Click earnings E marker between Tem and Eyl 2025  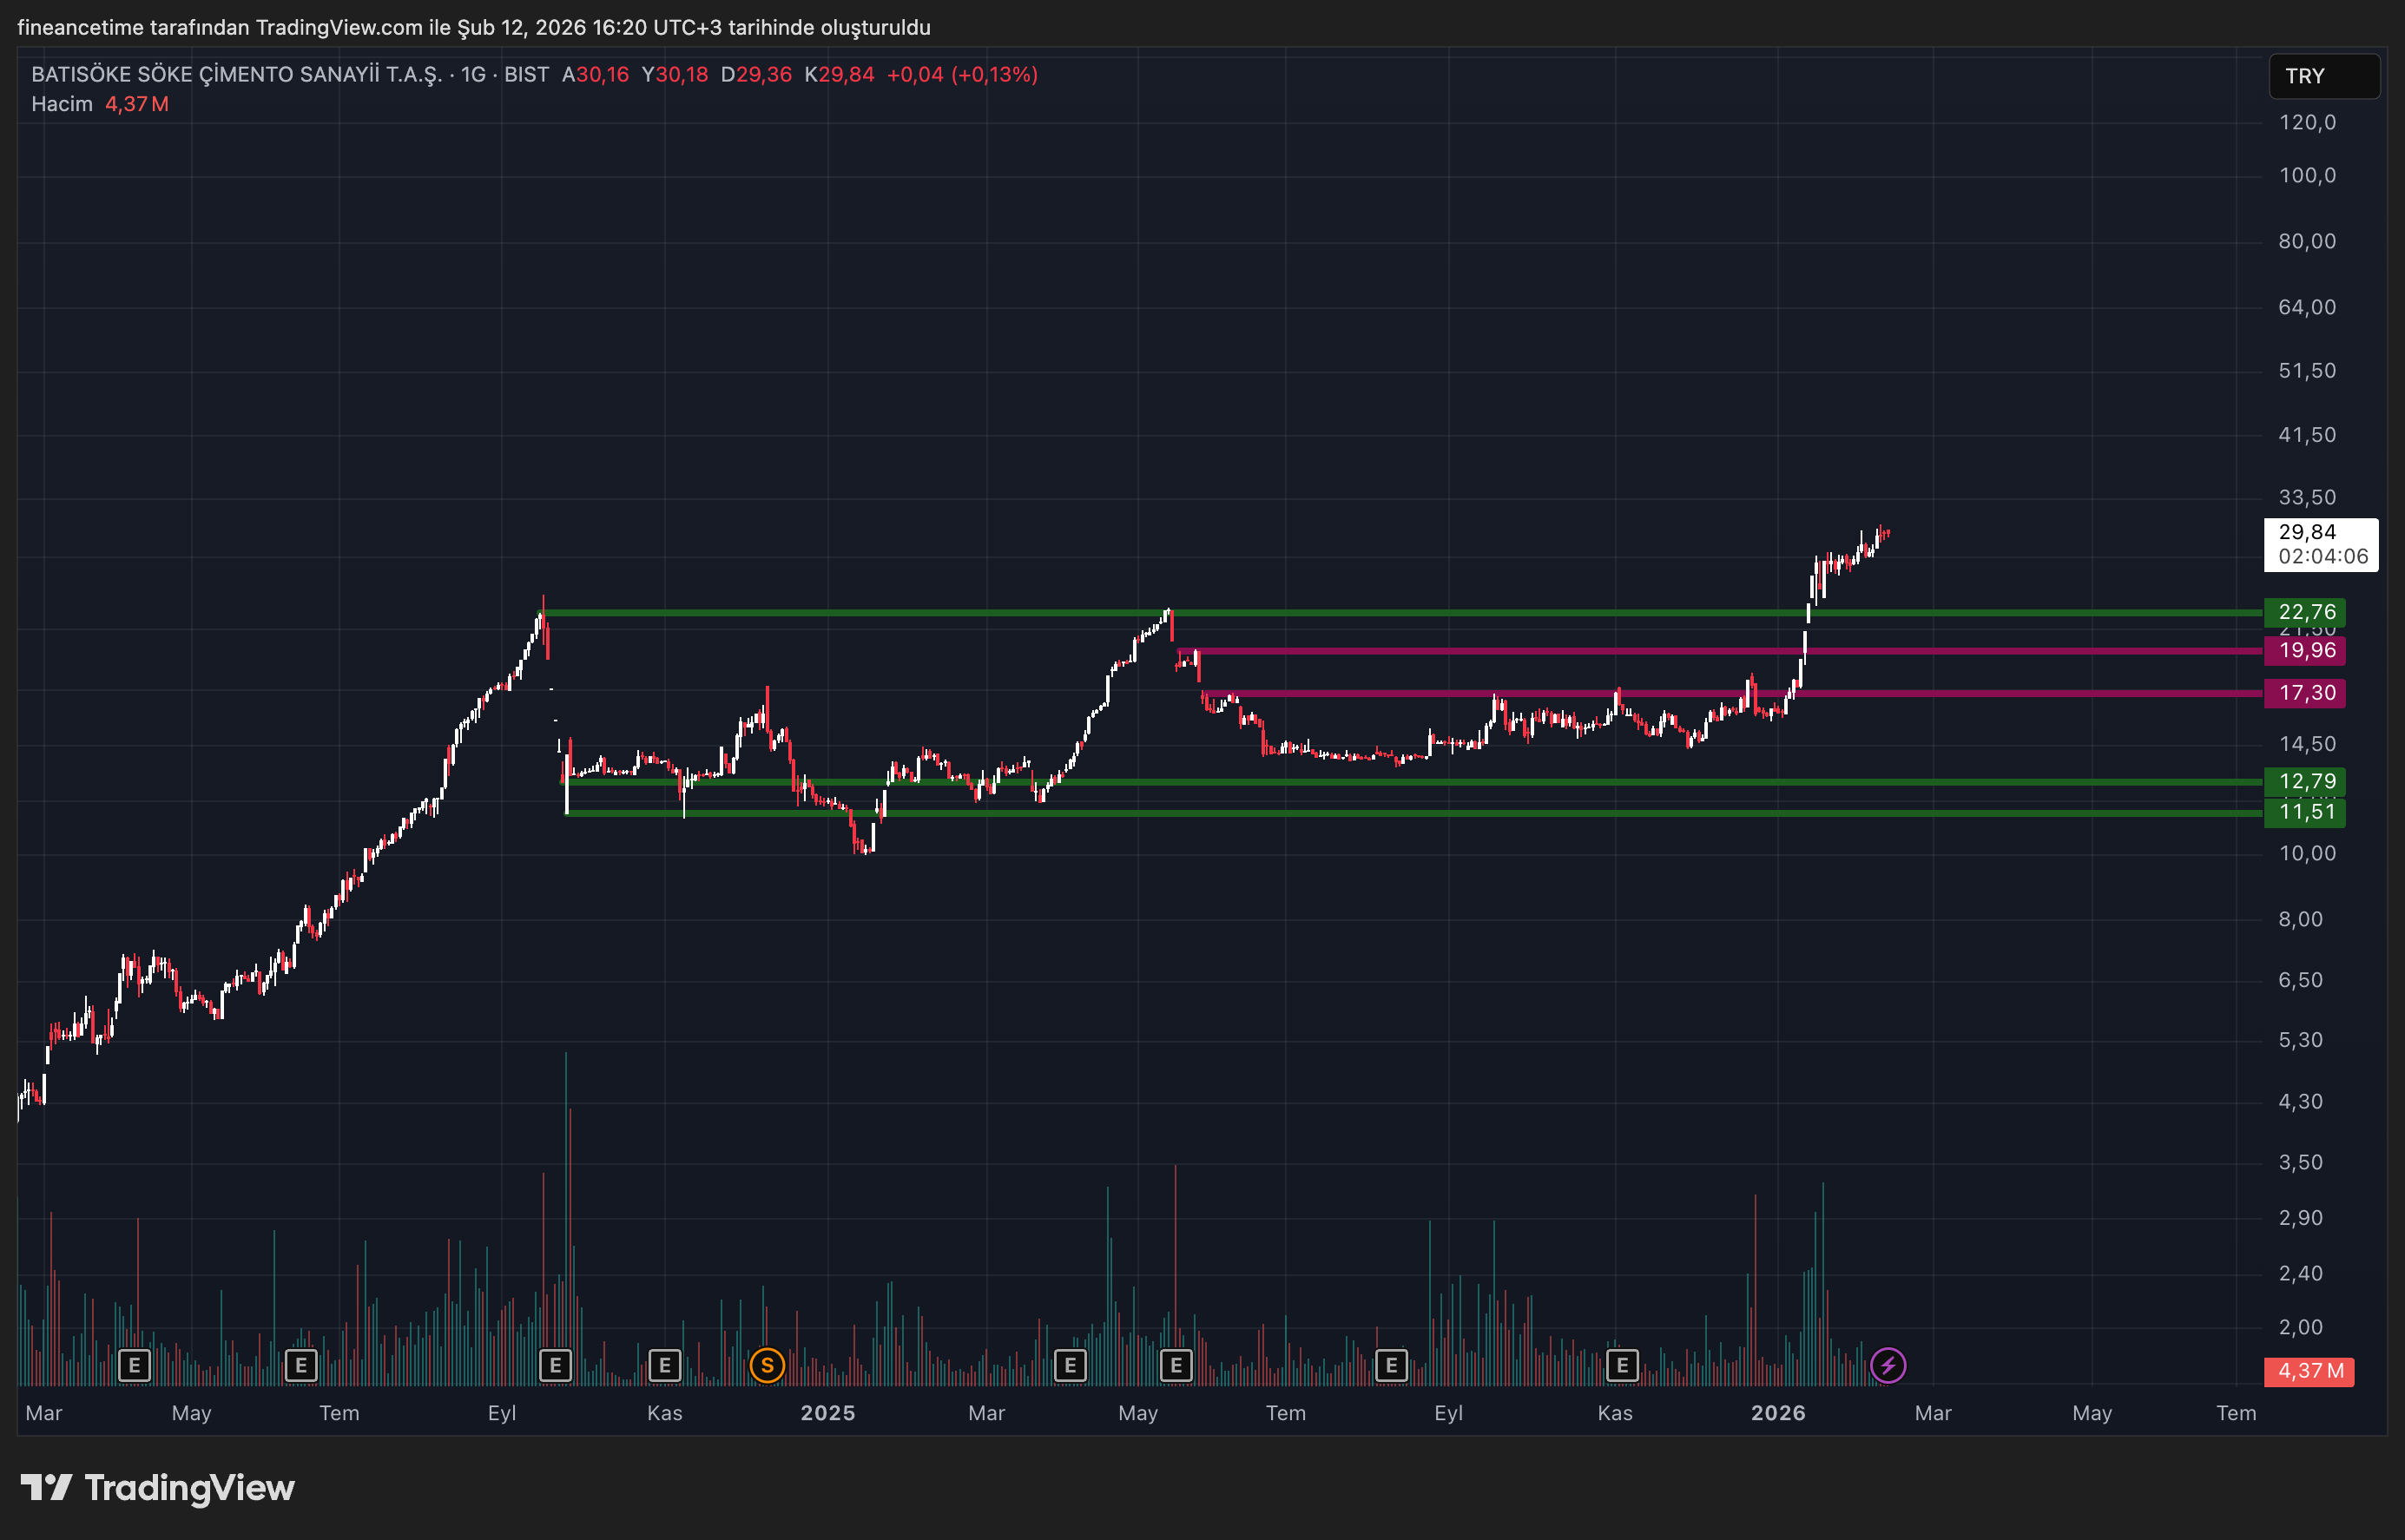[x=1391, y=1365]
